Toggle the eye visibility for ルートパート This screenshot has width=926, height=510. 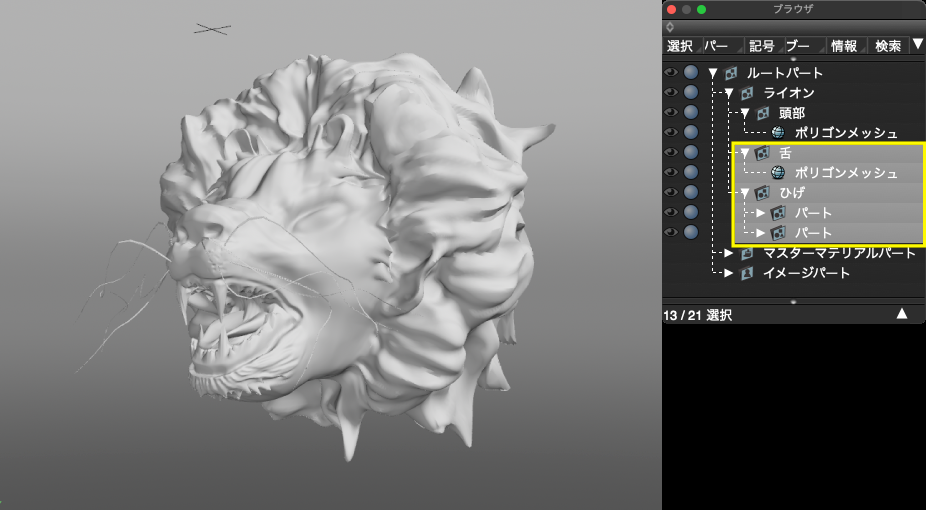coord(670,73)
